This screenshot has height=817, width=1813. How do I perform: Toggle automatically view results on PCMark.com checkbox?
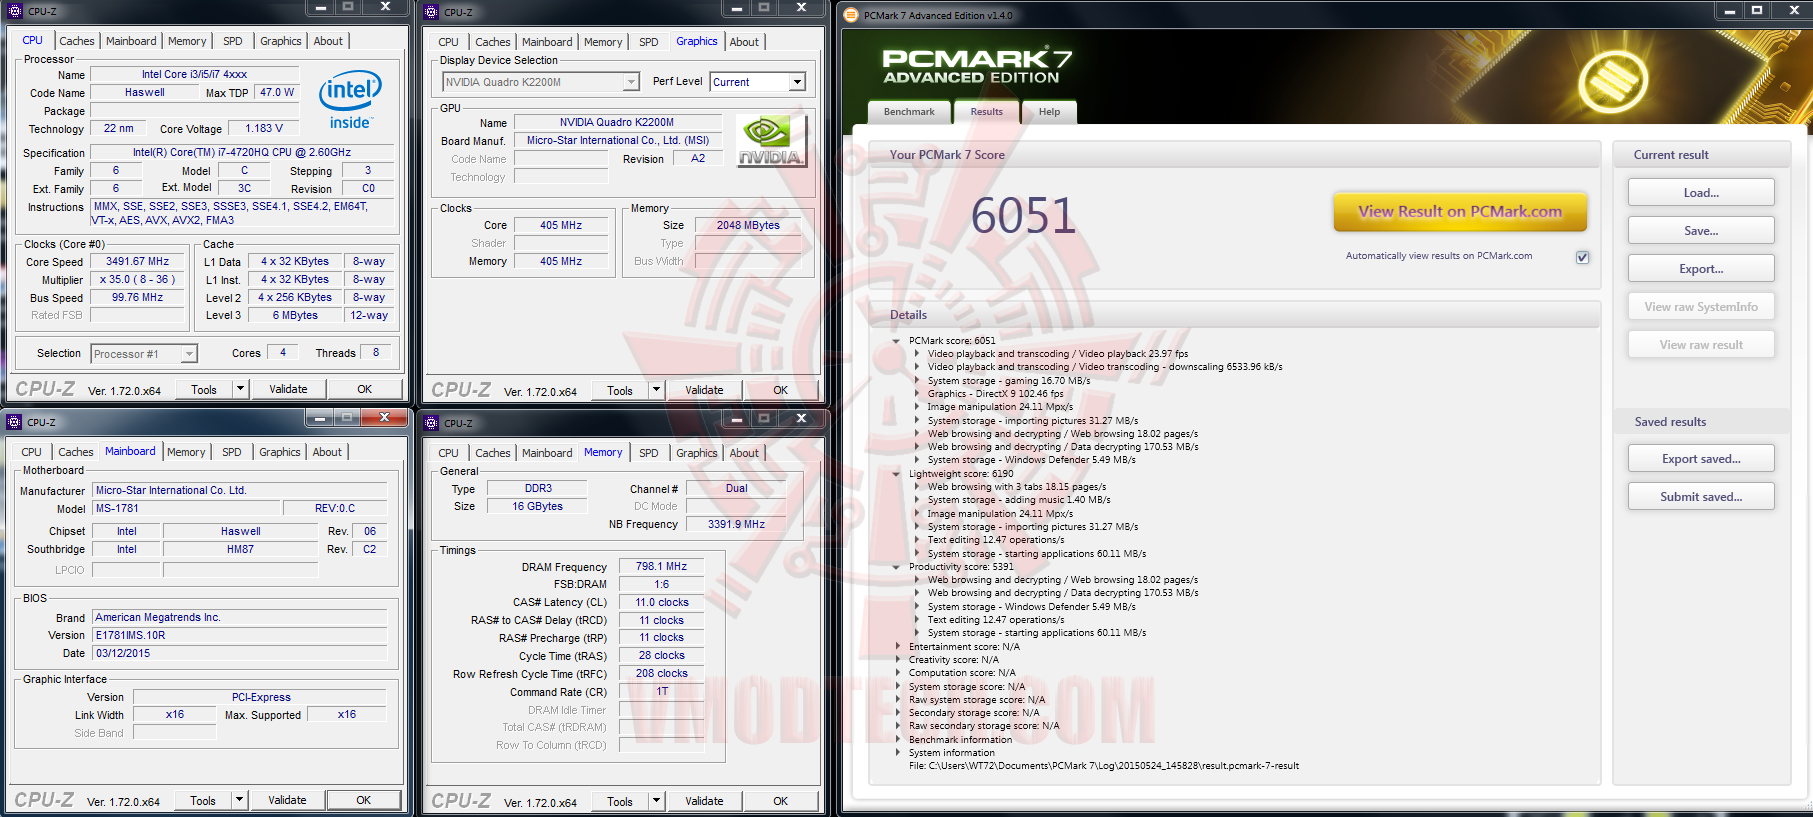tap(1583, 257)
